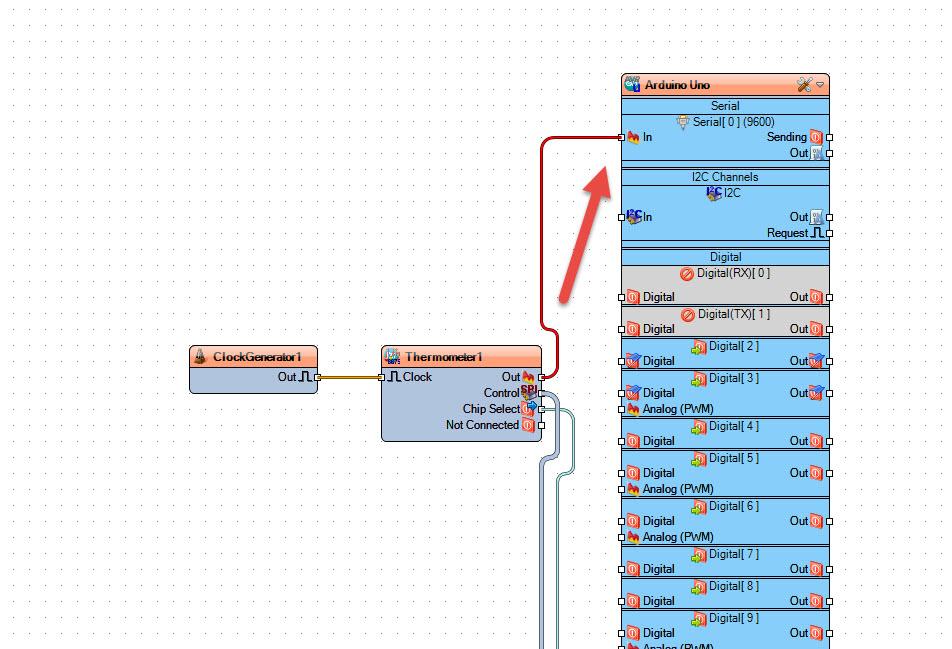
Task: Click the Digital[6] Out label
Action: click(799, 521)
